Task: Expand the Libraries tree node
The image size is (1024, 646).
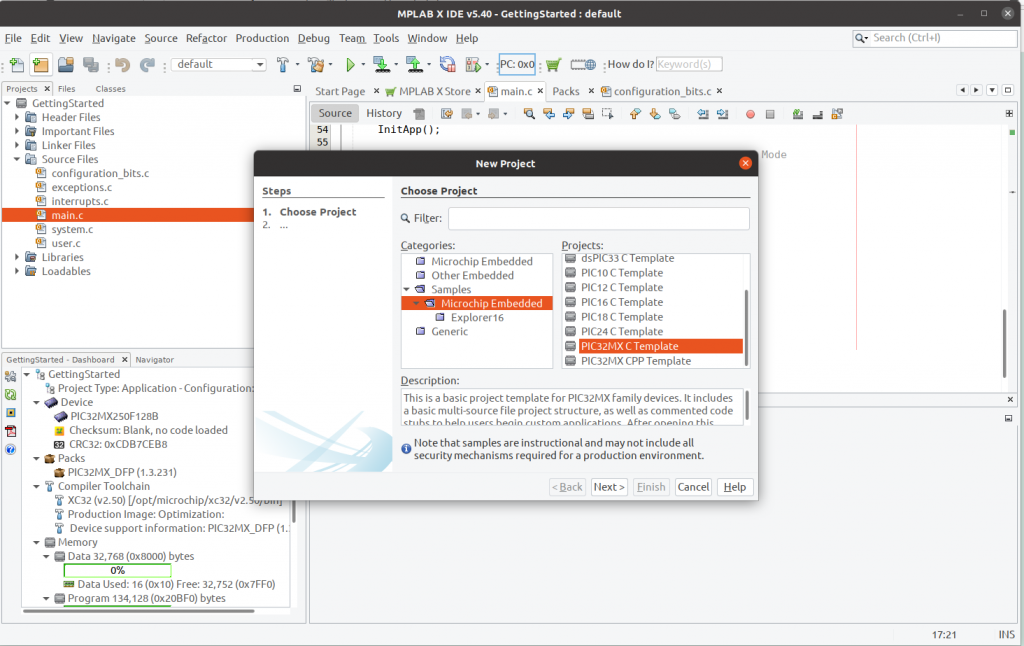Action: [x=17, y=257]
